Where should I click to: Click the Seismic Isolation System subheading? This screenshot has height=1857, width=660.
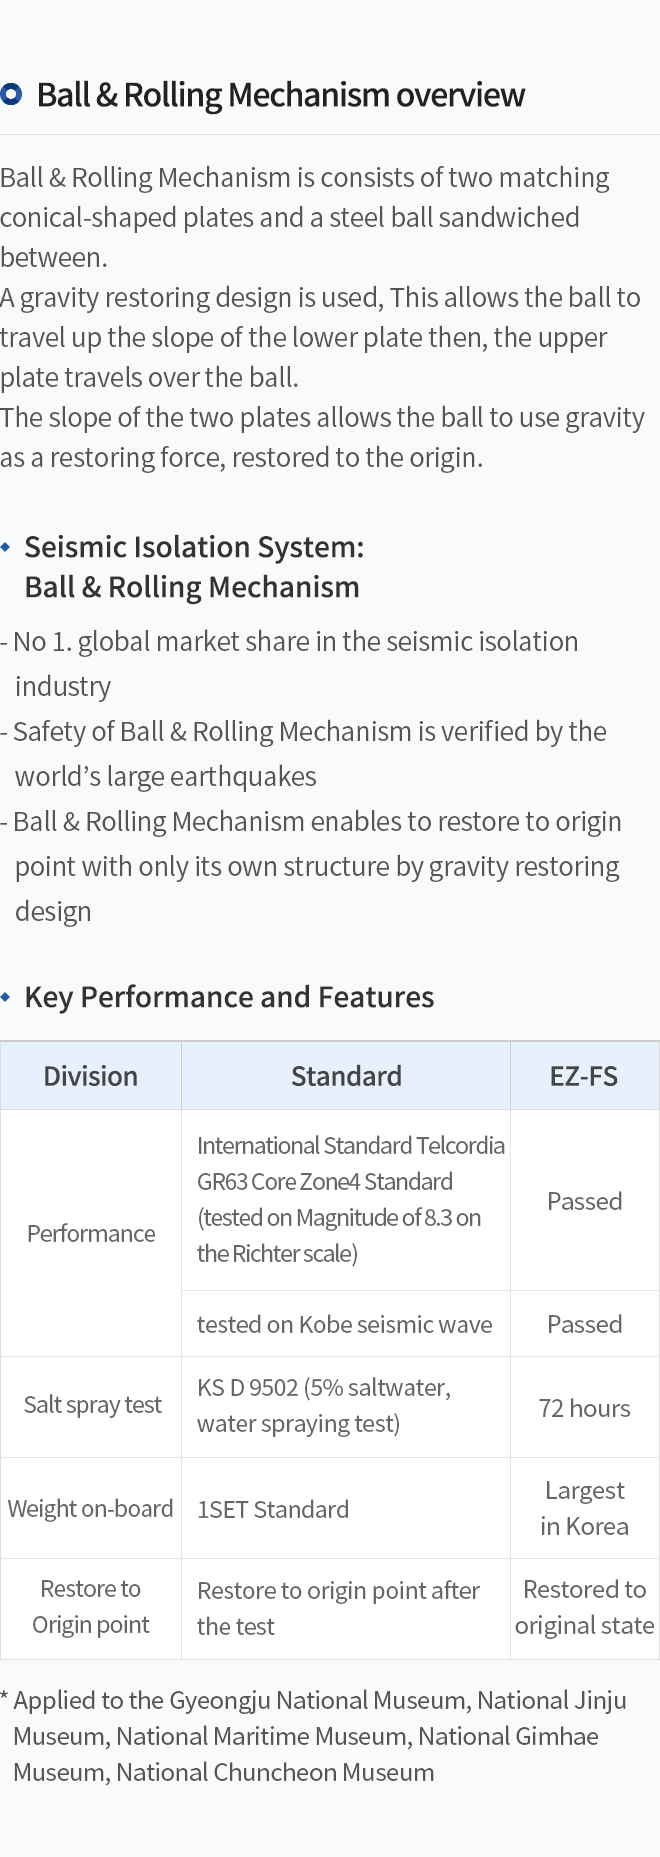(194, 567)
